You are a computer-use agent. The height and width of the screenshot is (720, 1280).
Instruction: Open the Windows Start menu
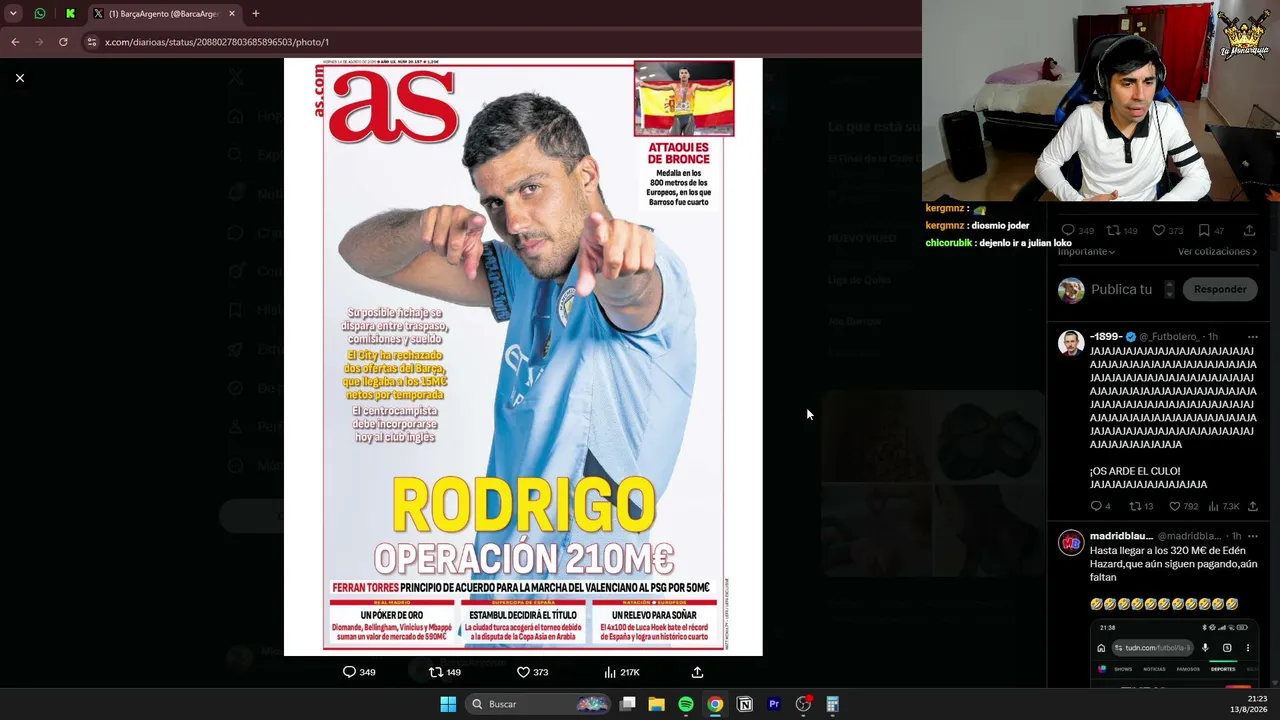(448, 704)
